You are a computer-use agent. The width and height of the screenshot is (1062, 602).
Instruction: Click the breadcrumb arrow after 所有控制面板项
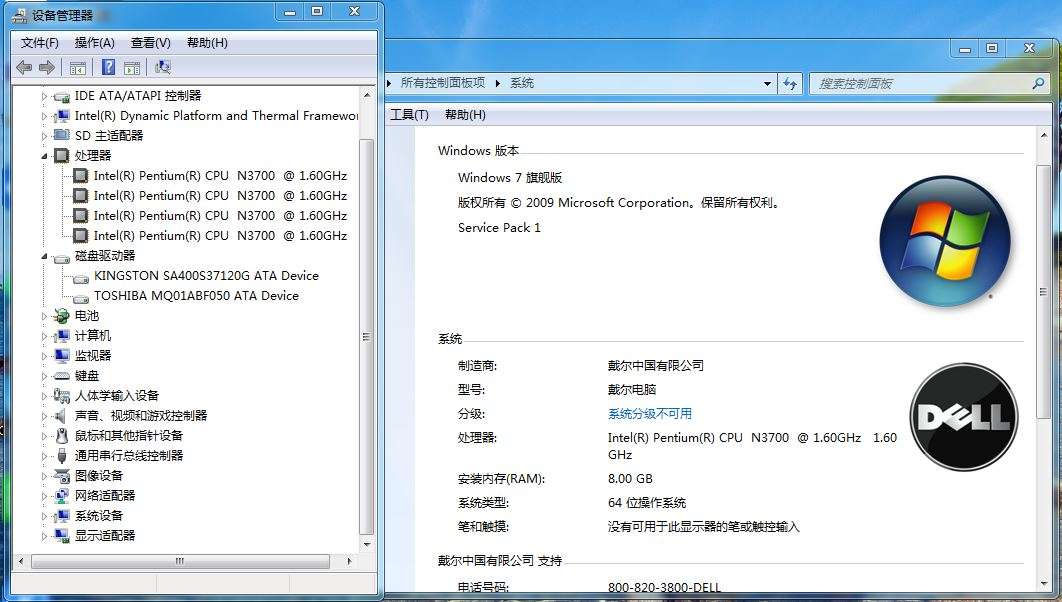point(498,83)
